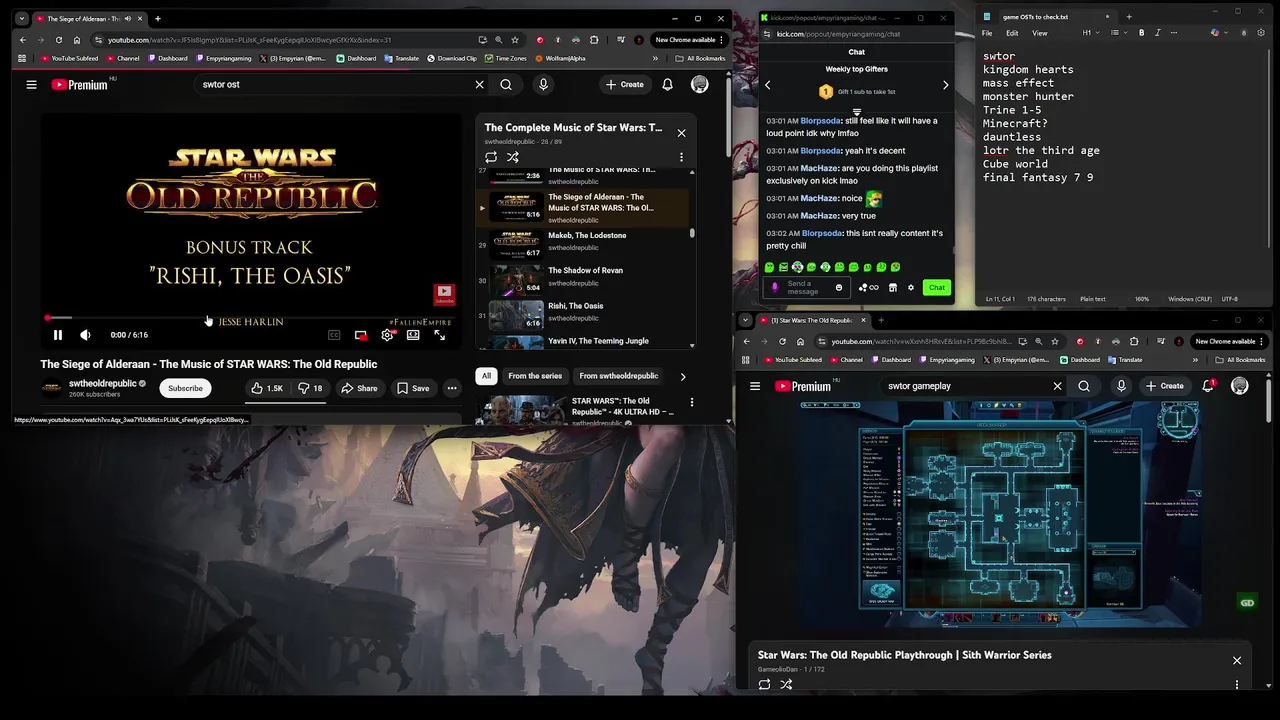Screen dimensions: 1280x720
Task: Switch video to theater mode
Action: click(x=413, y=335)
